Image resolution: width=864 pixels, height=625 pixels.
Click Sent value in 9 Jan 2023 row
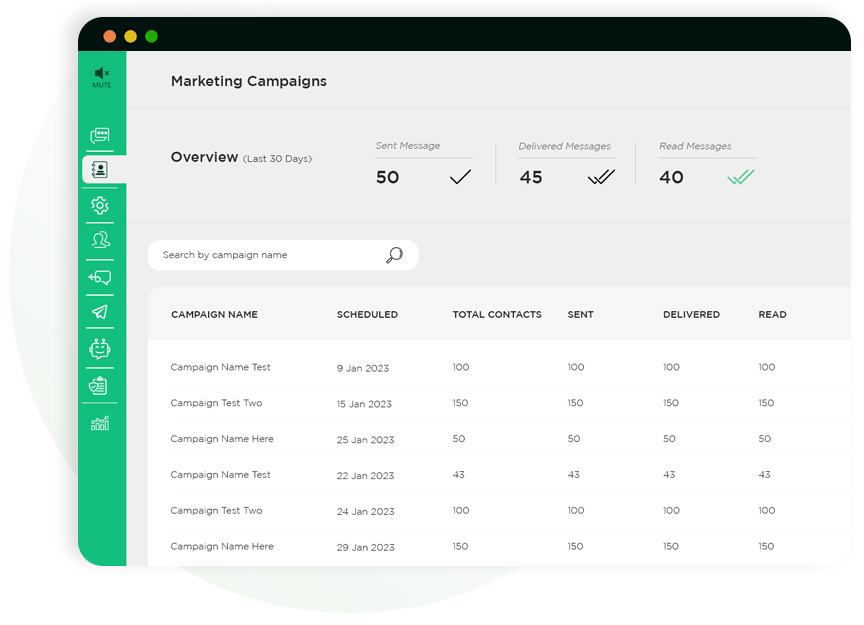click(576, 367)
